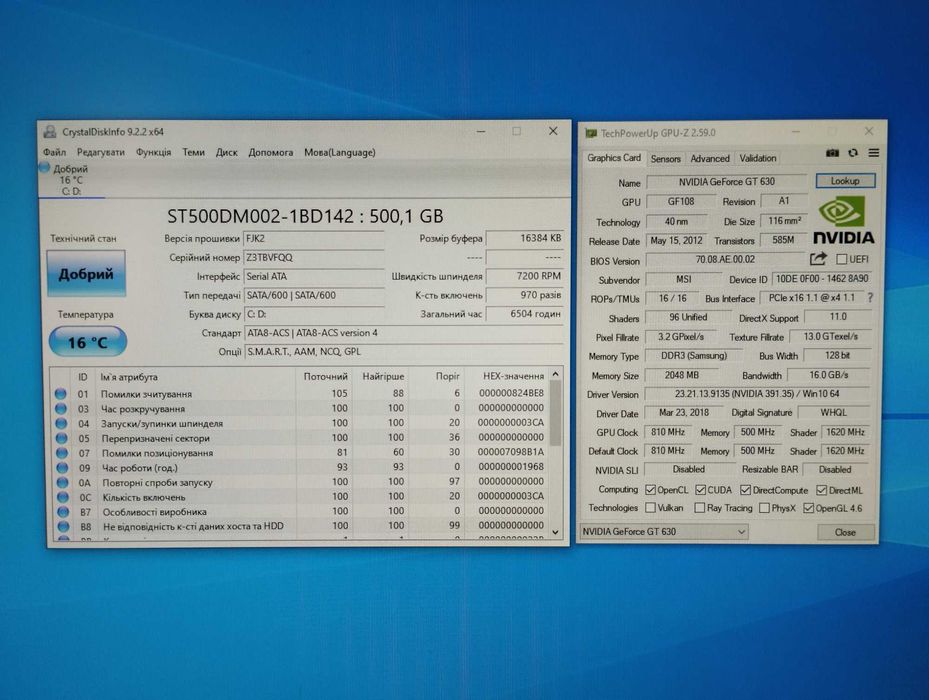The height and width of the screenshot is (700, 929).
Task: Click the BIOS Version value 70.08.AE.00.02
Action: click(x=725, y=260)
